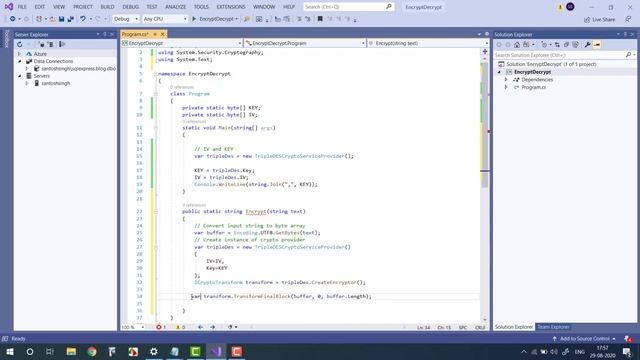640x360 pixels.
Task: Collapse the Encrypt method outlining toggle
Action: 156,211
